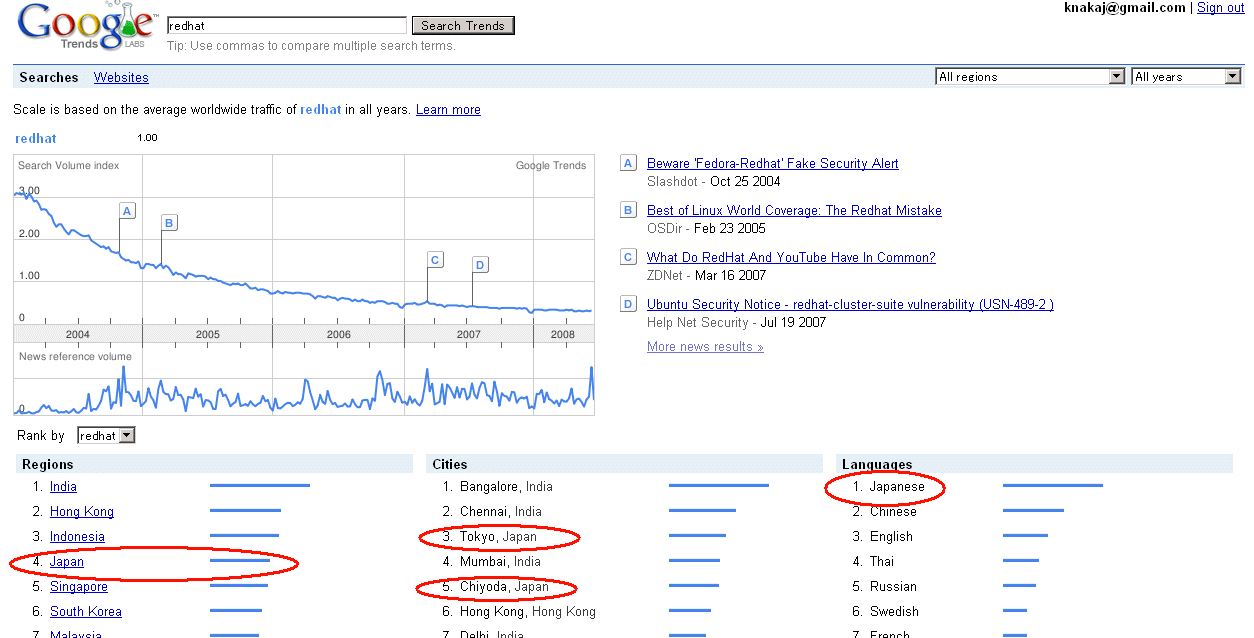1254x638 pixels.
Task: Click the A icon beside Fedora-Redhat headline
Action: point(628,163)
